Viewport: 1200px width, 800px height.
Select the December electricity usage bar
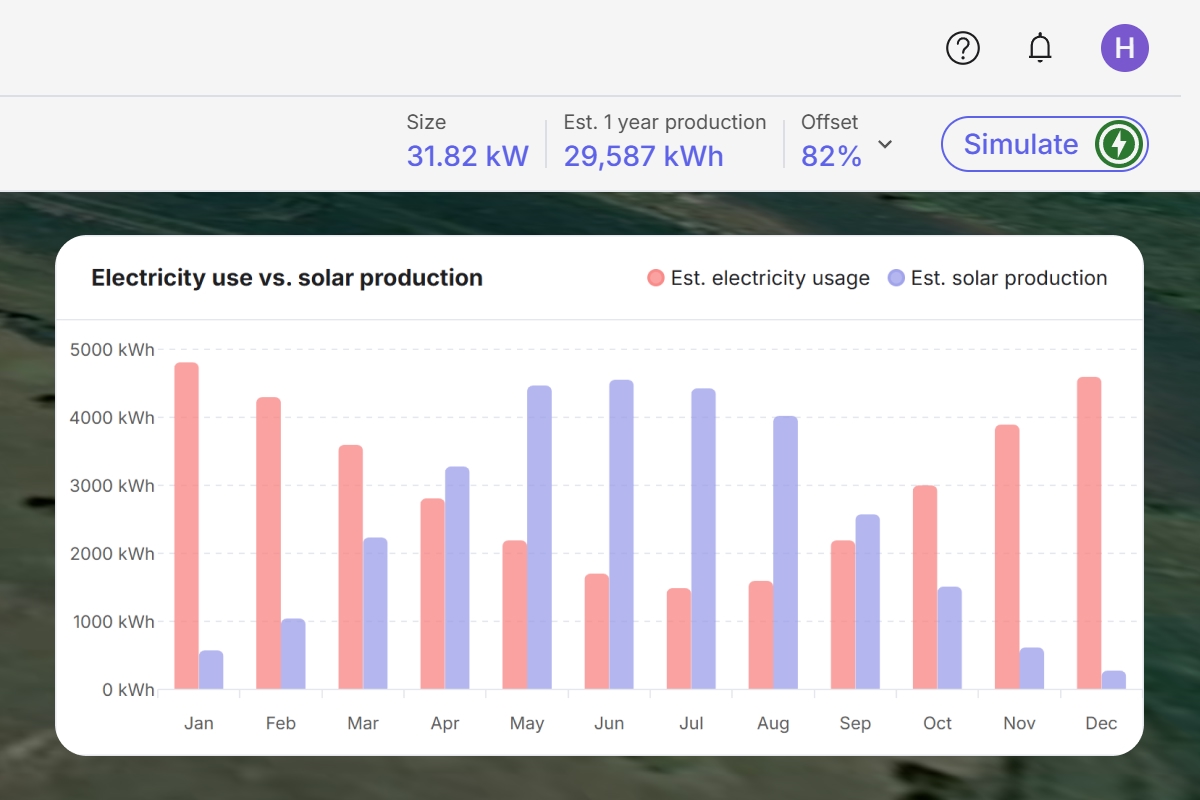(x=1089, y=533)
